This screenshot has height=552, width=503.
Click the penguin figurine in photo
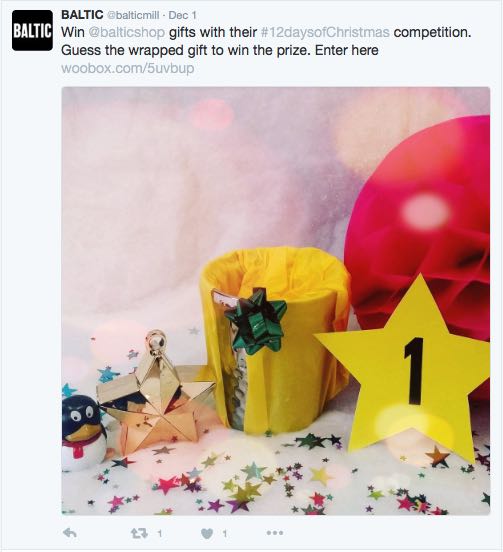point(83,433)
